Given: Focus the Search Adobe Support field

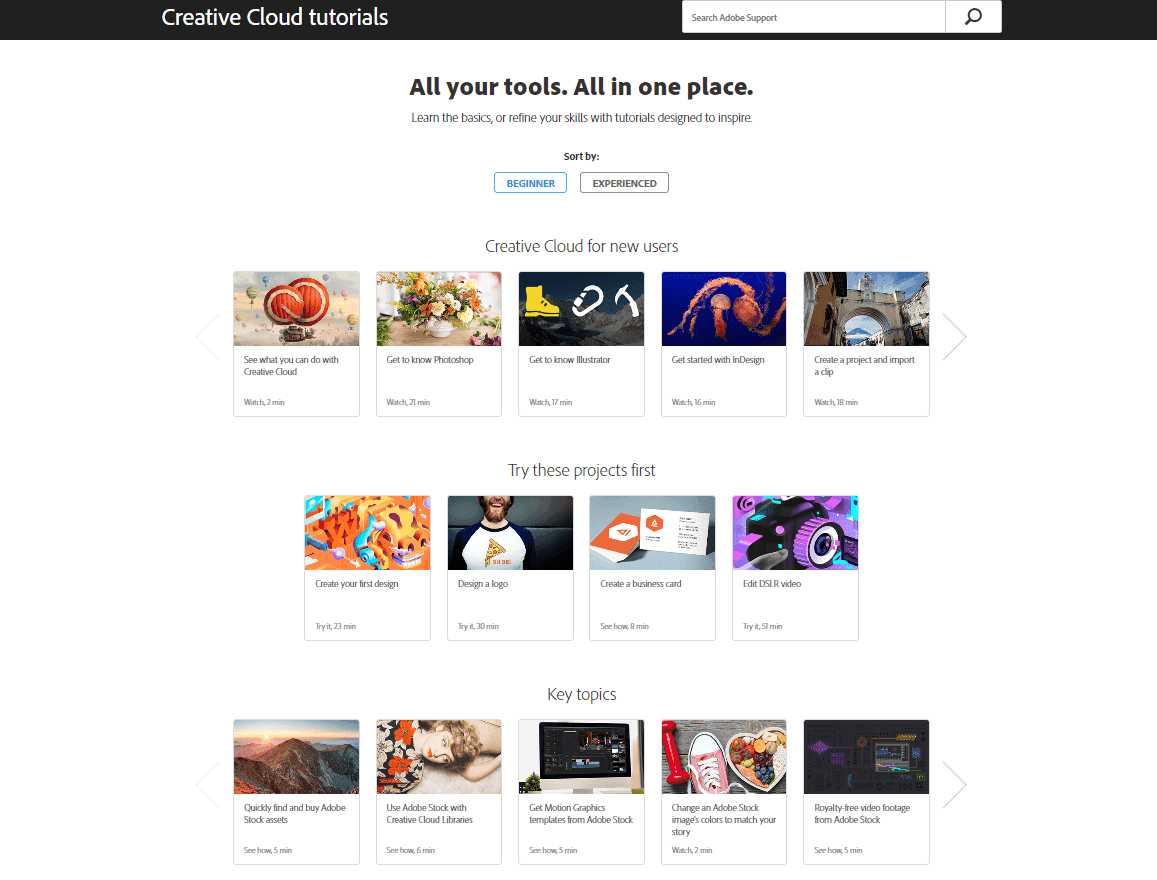Looking at the screenshot, I should tap(813, 17).
